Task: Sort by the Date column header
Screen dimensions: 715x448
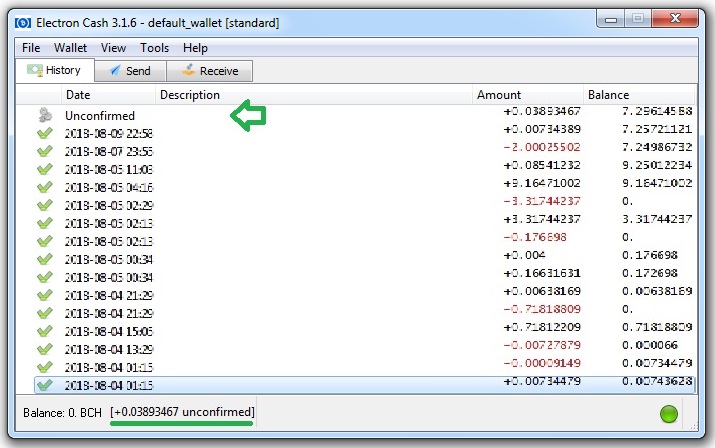Action: point(108,95)
